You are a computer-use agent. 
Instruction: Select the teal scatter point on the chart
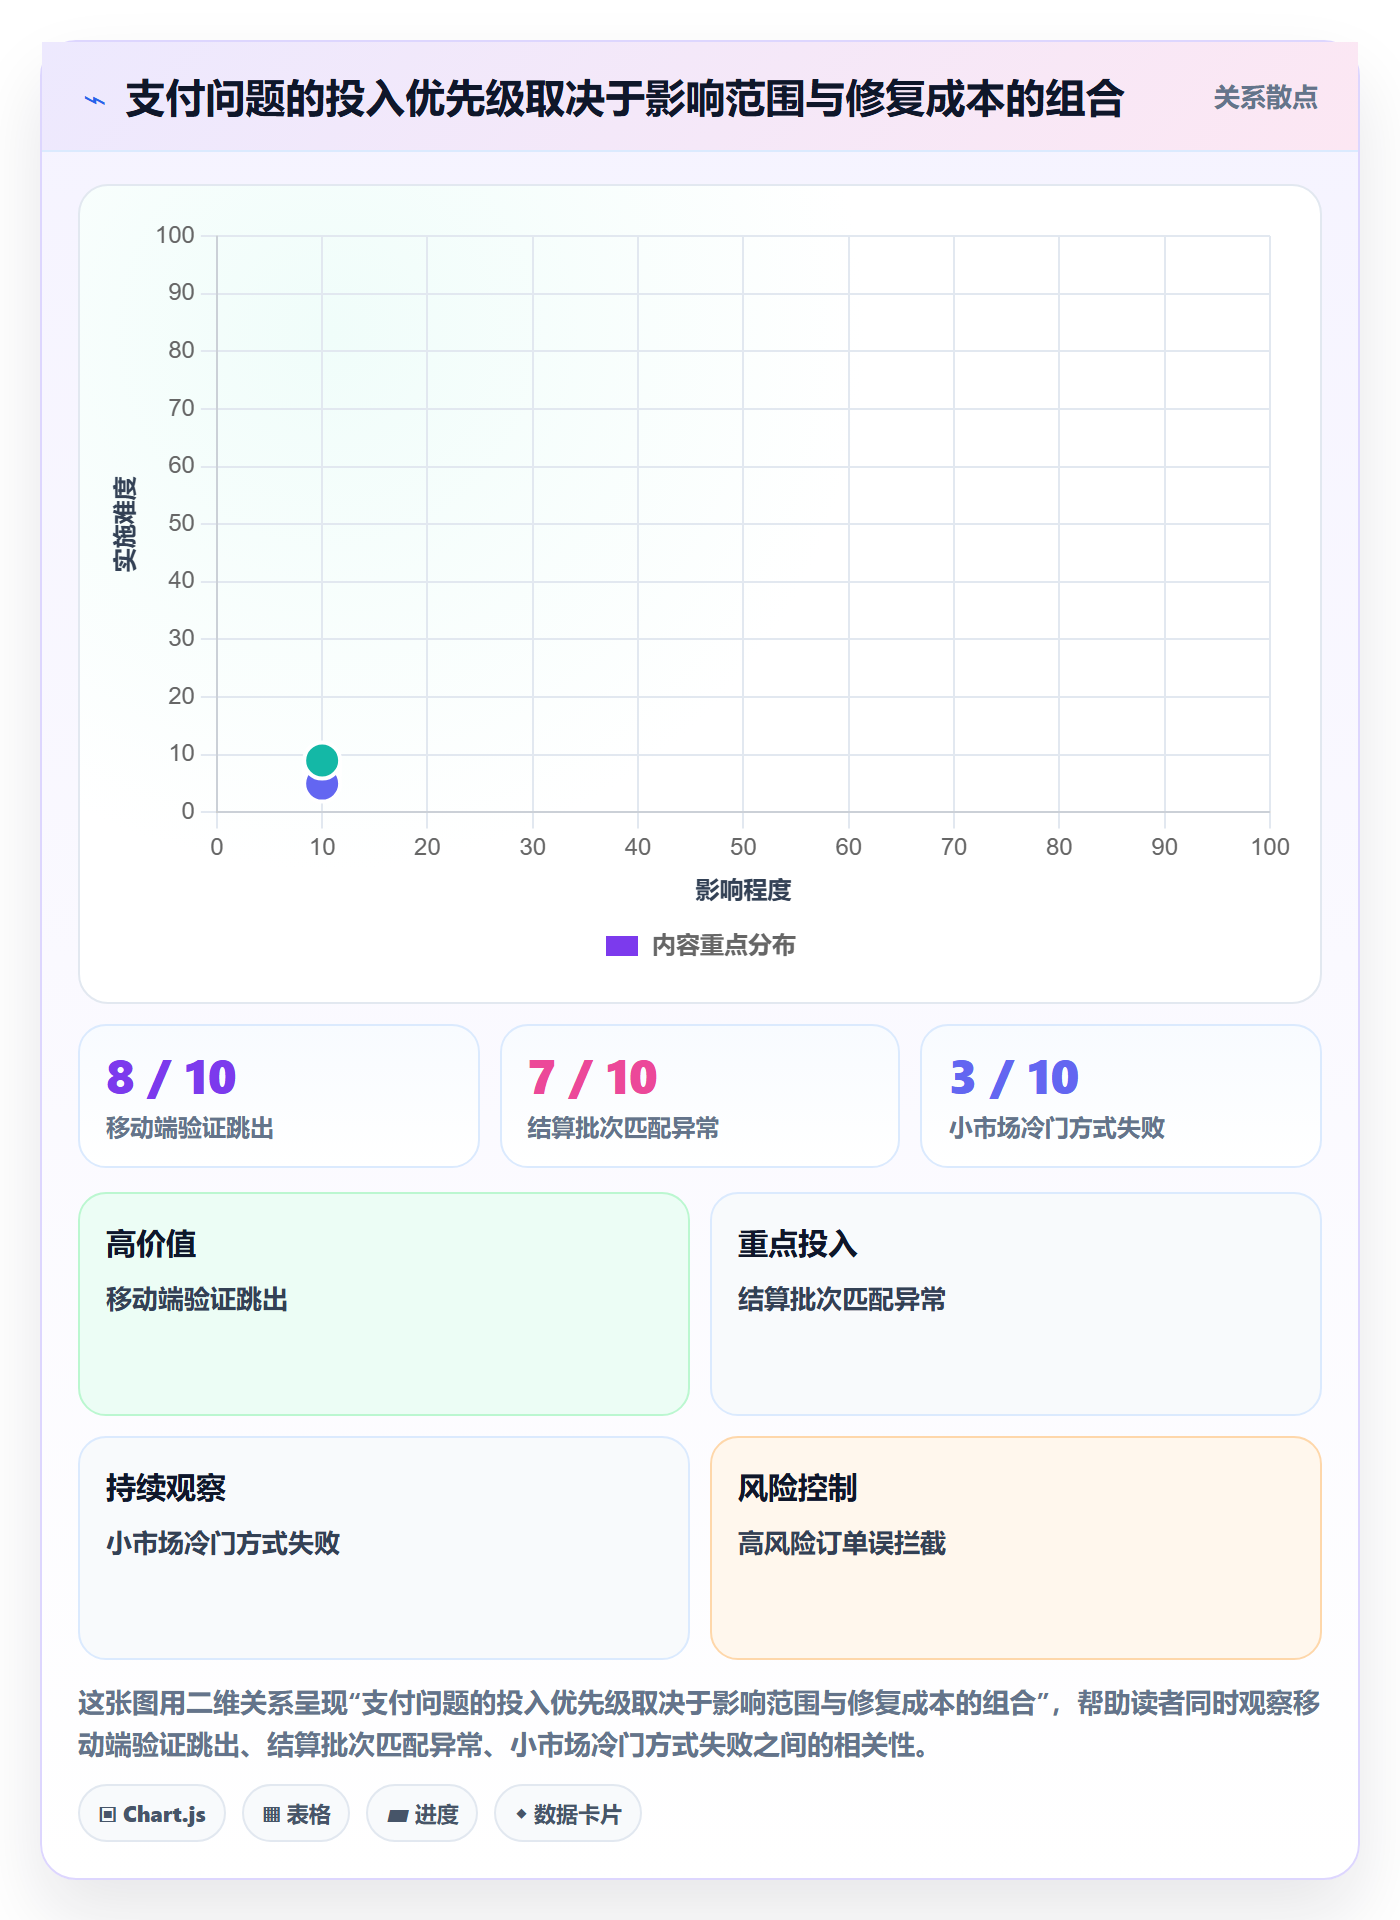(x=322, y=760)
